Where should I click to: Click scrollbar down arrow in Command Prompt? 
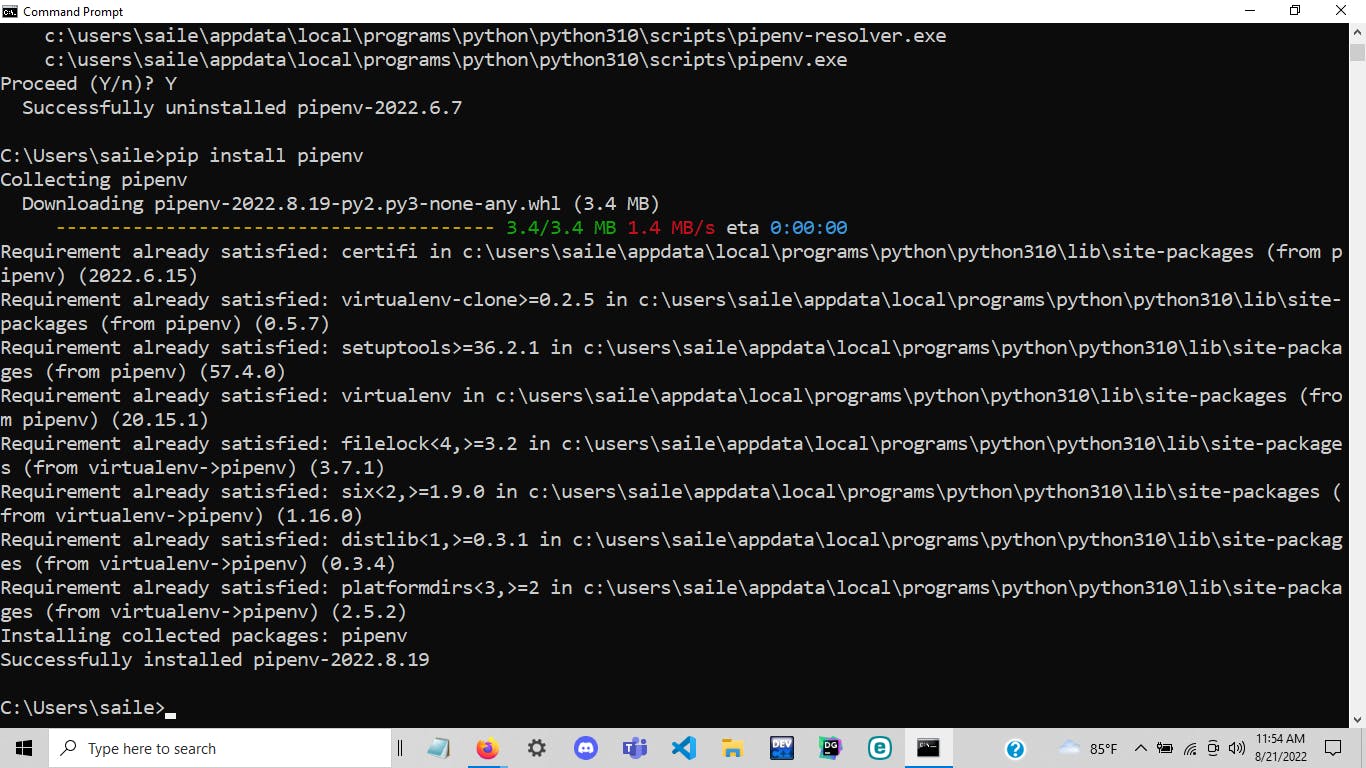click(x=1357, y=718)
